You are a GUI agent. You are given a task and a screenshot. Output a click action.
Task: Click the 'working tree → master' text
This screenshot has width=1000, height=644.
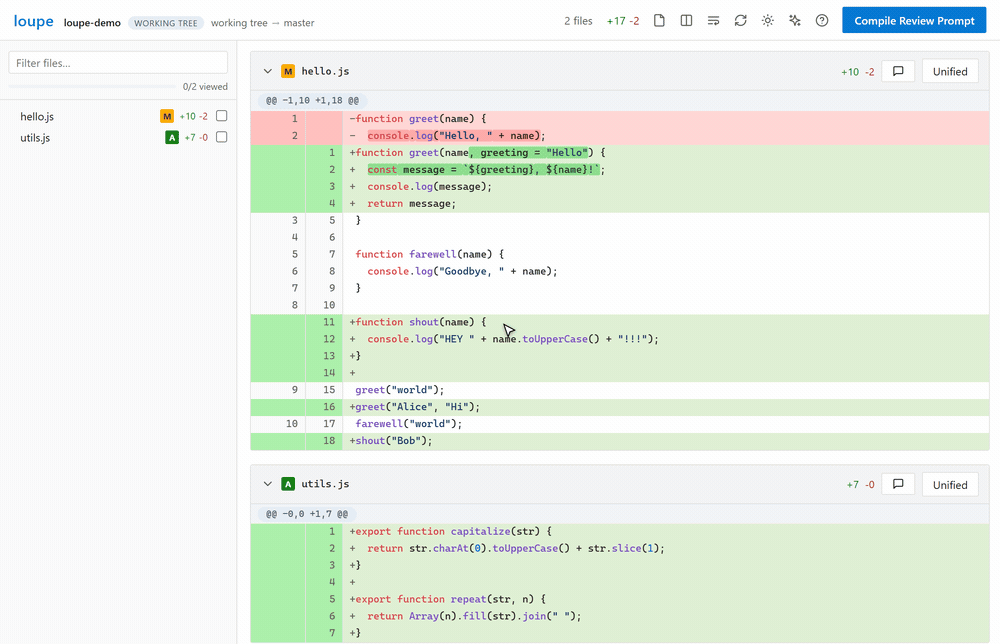pyautogui.click(x=263, y=23)
